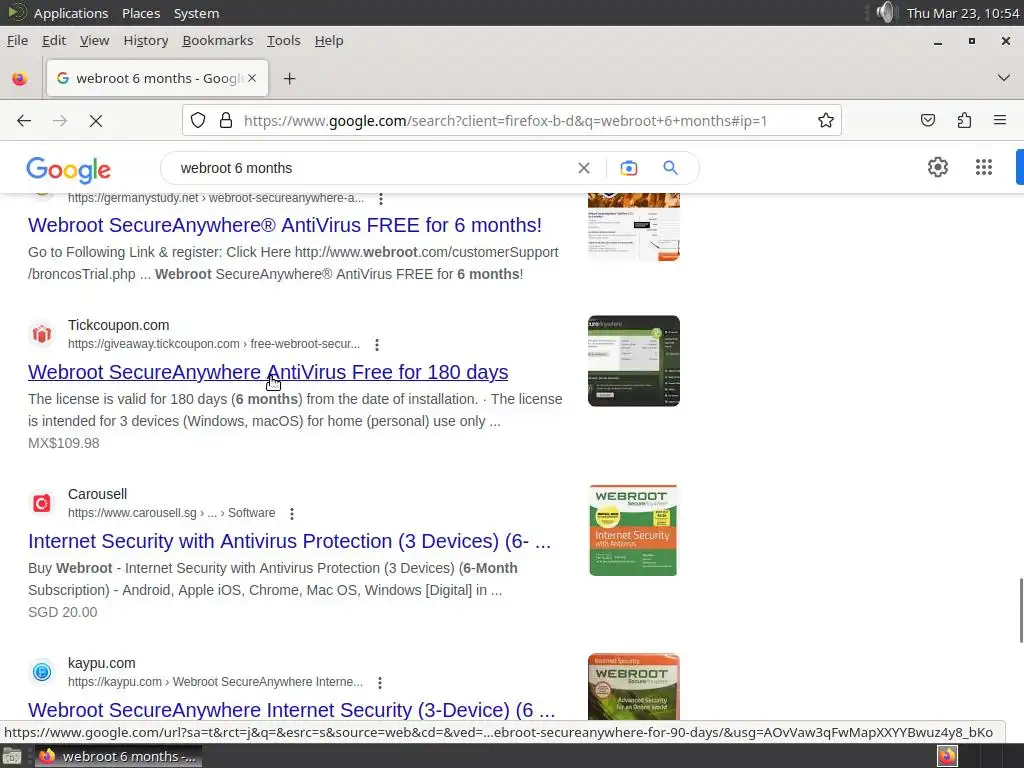
Task: Open the Bookmarks menu
Action: (217, 40)
